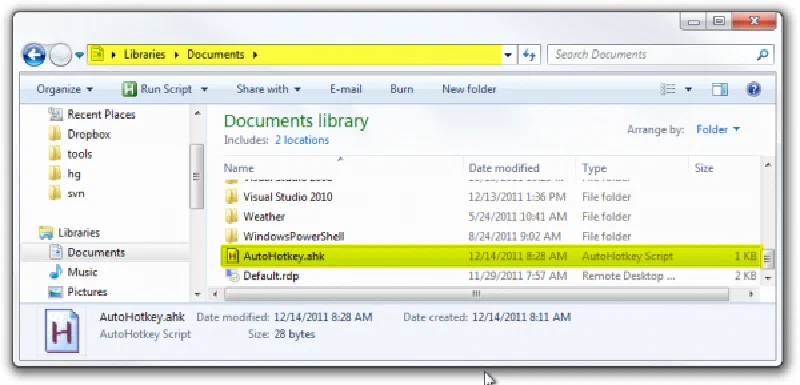Viewport: 800px width, 385px height.
Task: Click the 28 bytes size value
Action: tap(294, 335)
